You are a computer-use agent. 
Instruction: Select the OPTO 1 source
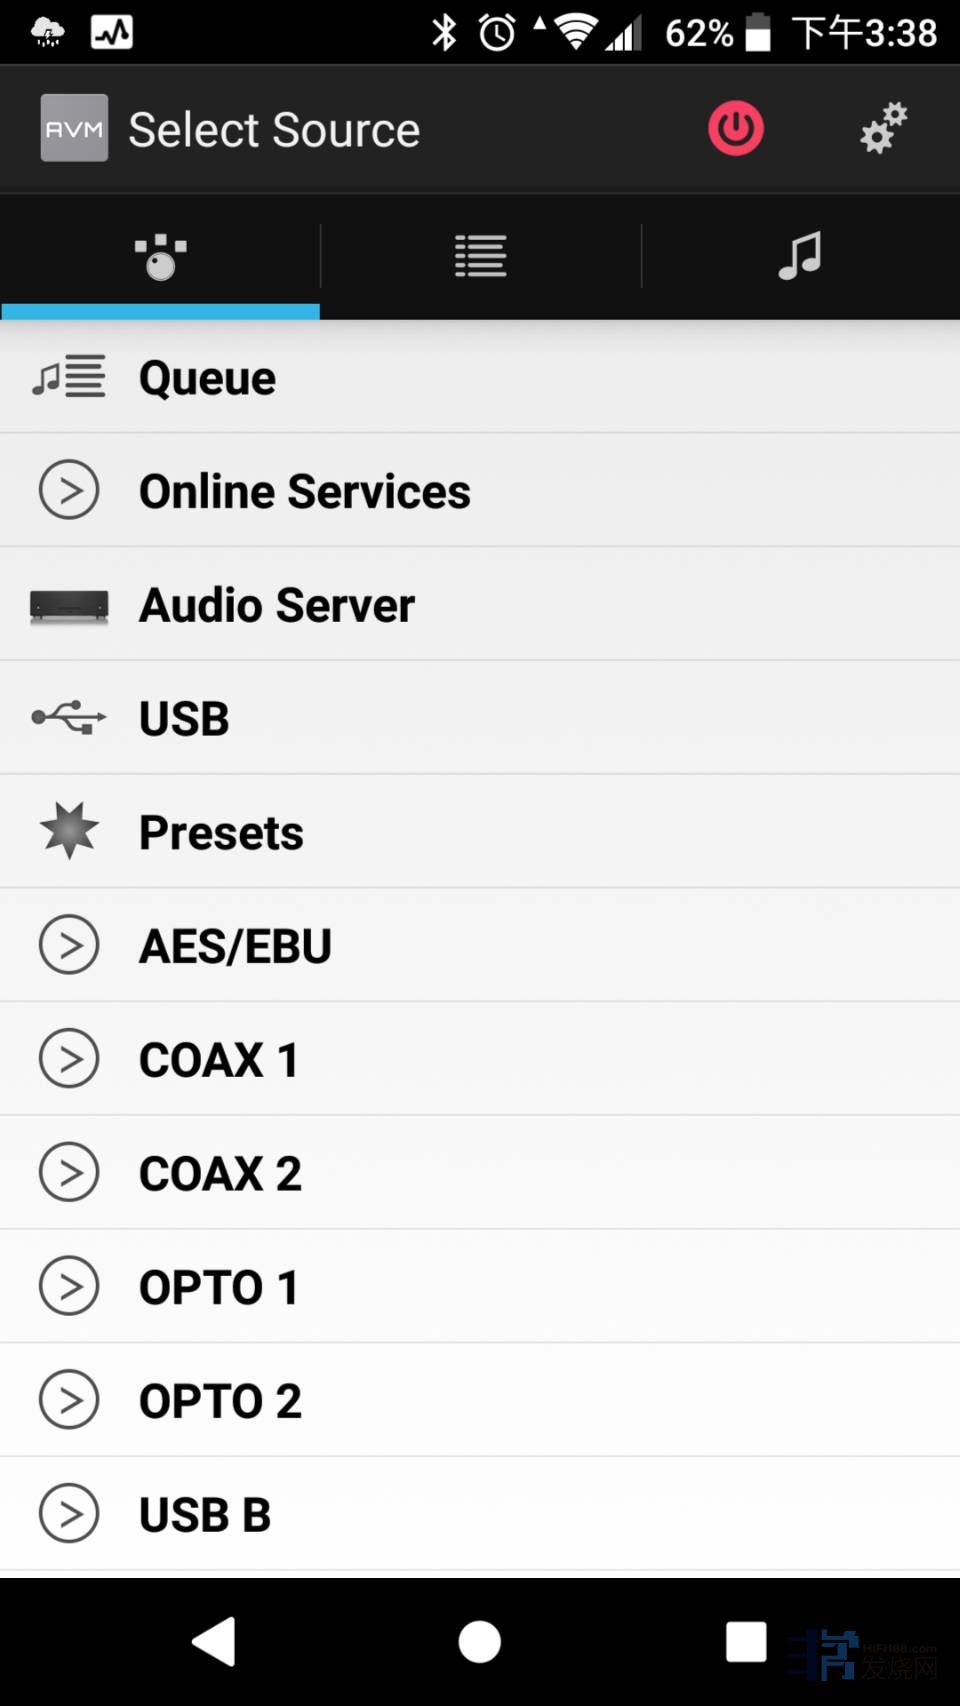point(218,1287)
